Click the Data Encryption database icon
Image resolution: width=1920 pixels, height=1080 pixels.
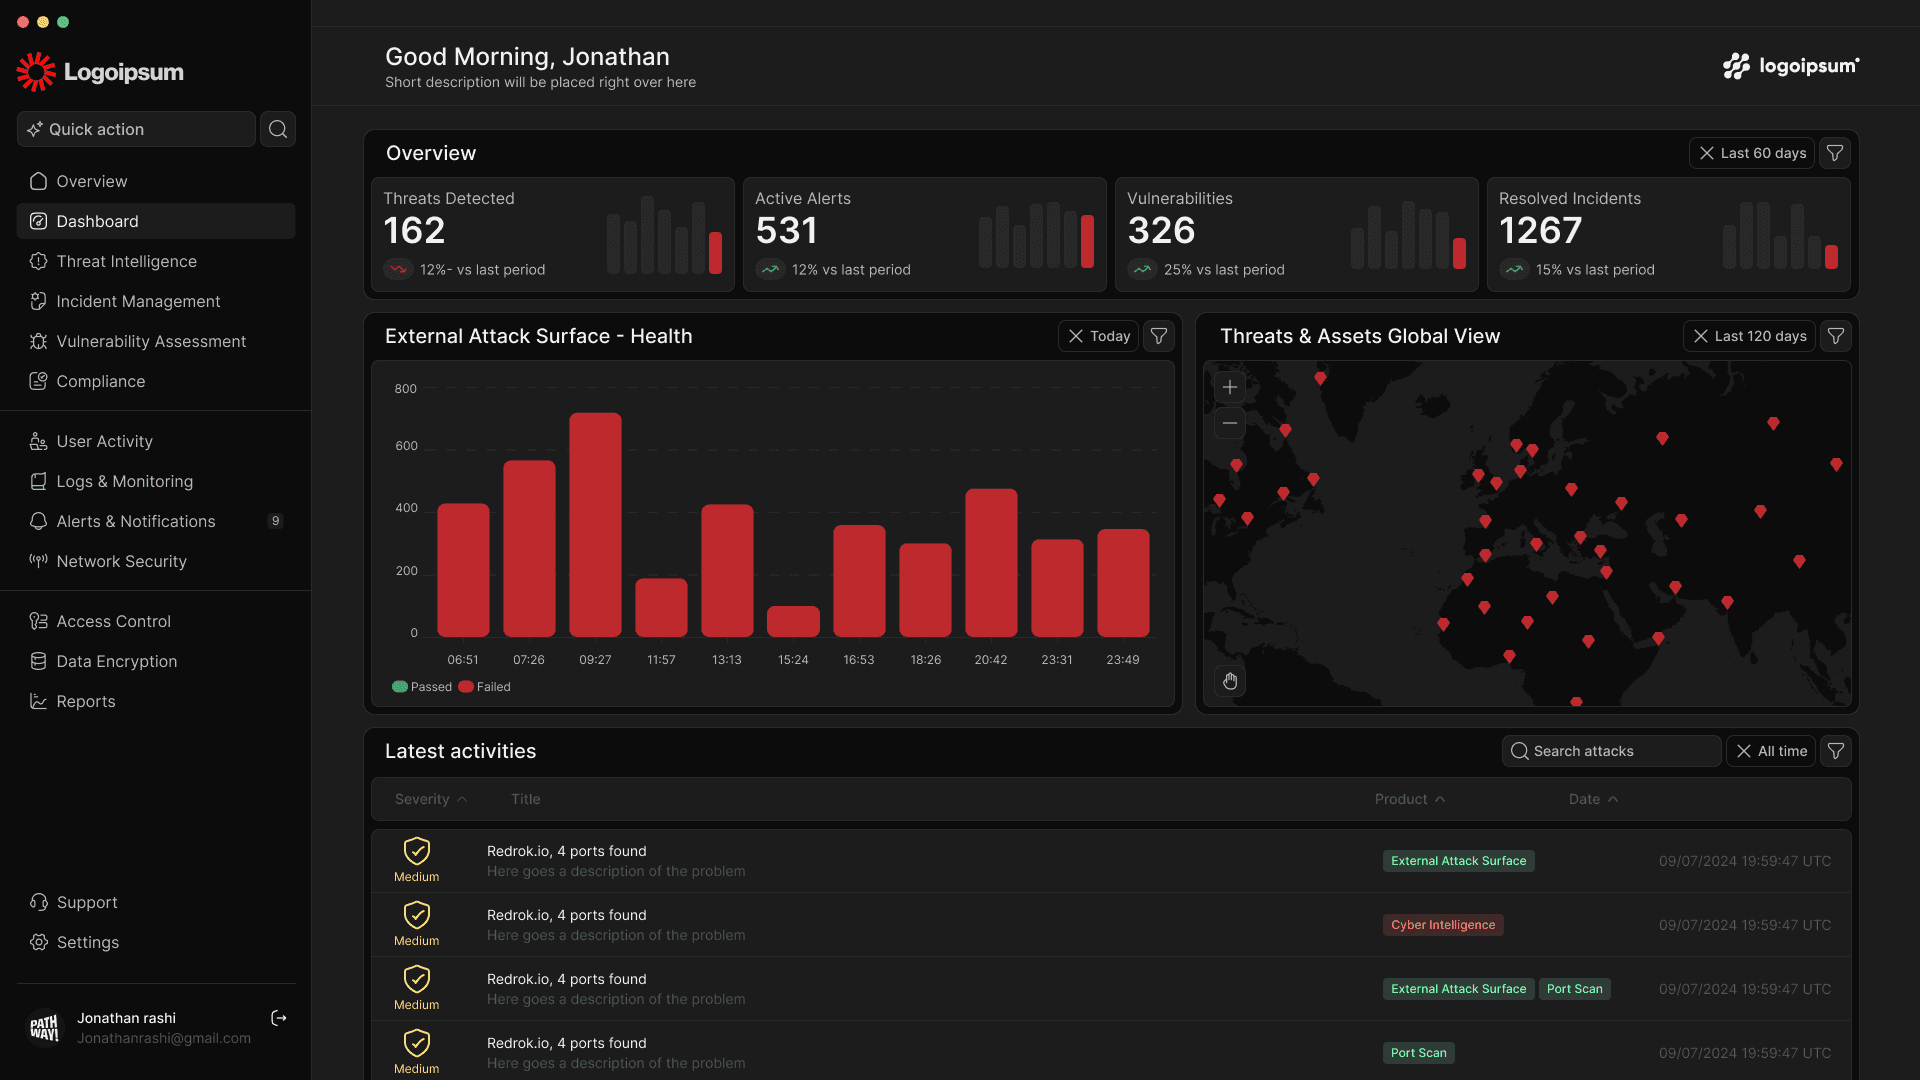click(x=39, y=661)
